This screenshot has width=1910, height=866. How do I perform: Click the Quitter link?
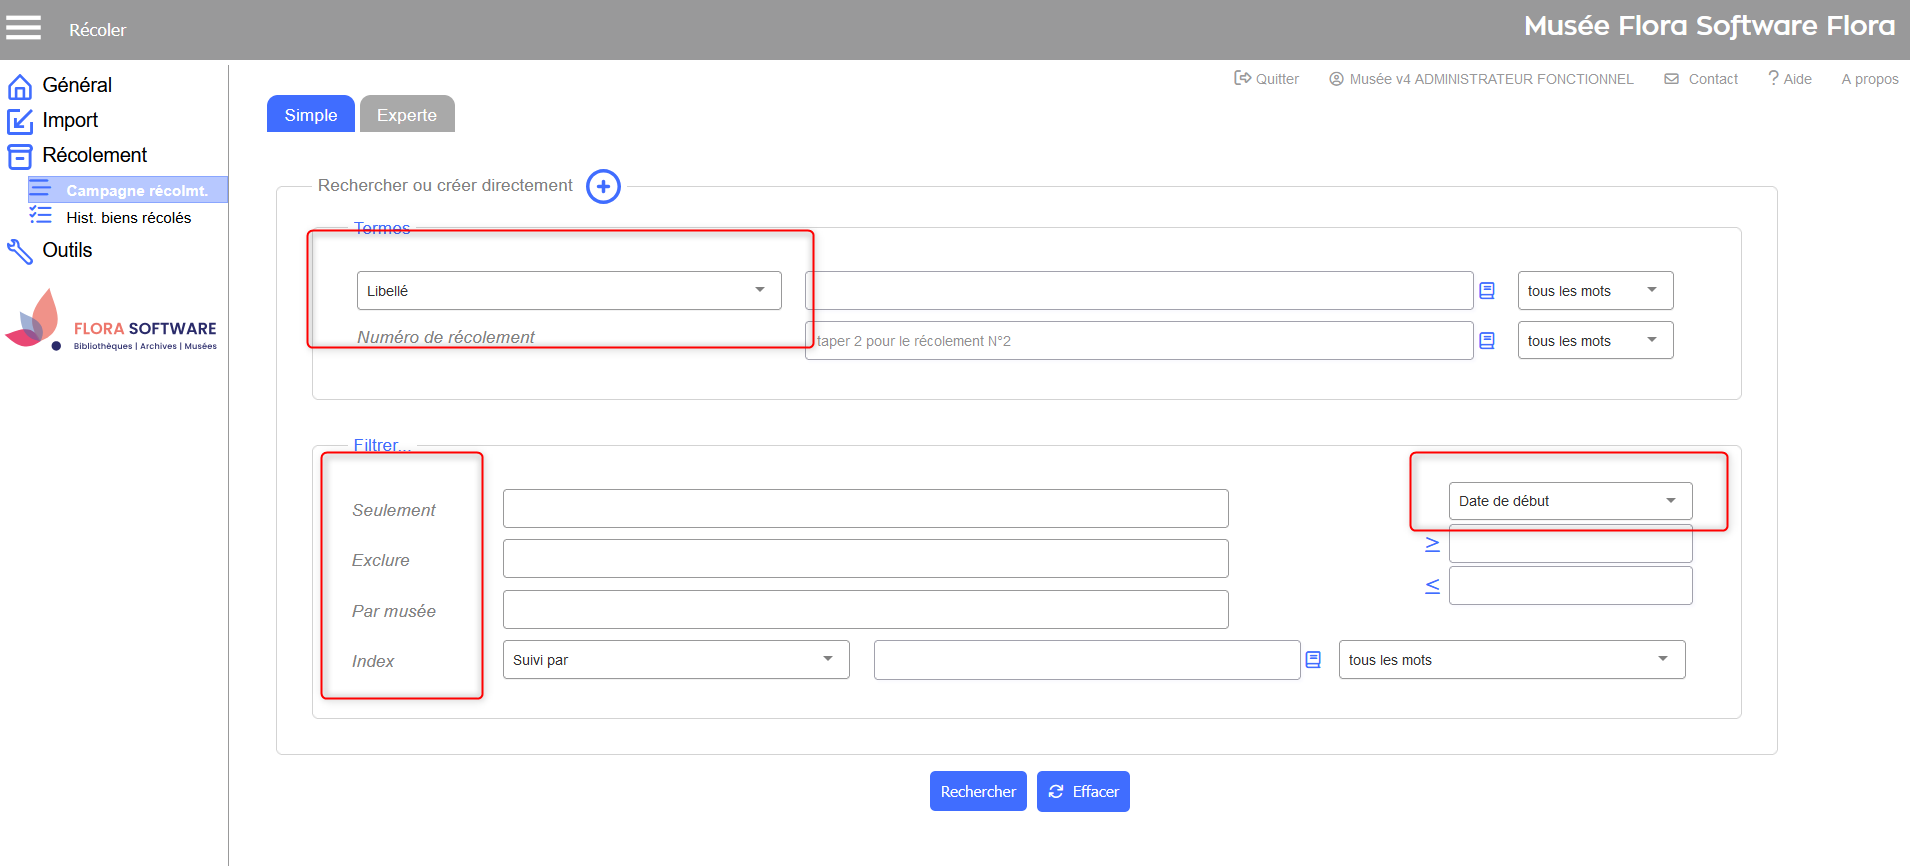1266,79
